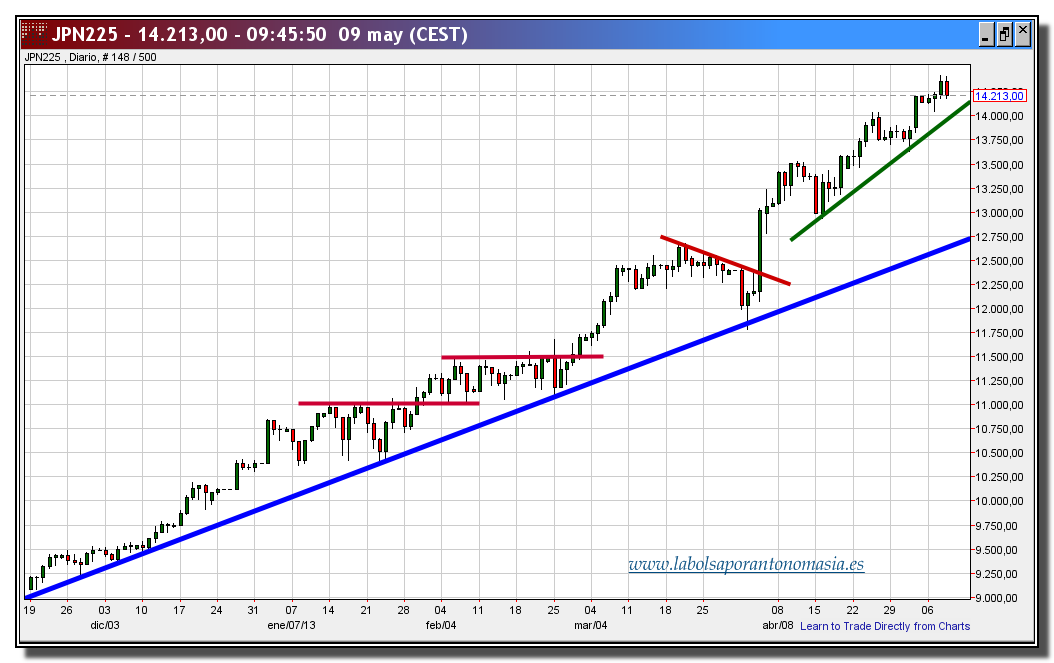Click the JPN225 title bar text

tap(259, 34)
